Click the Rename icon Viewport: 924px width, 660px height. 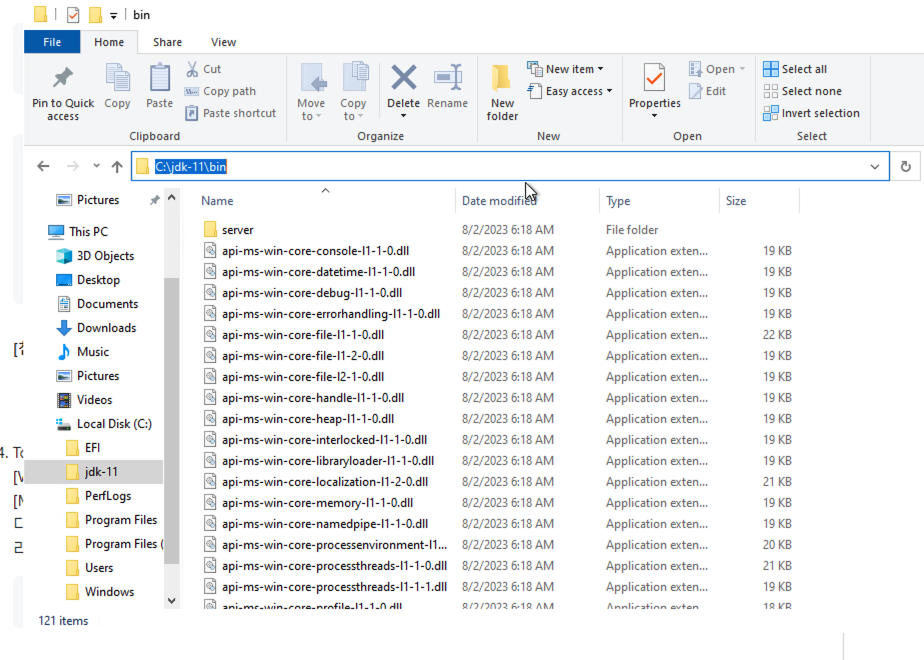click(448, 78)
